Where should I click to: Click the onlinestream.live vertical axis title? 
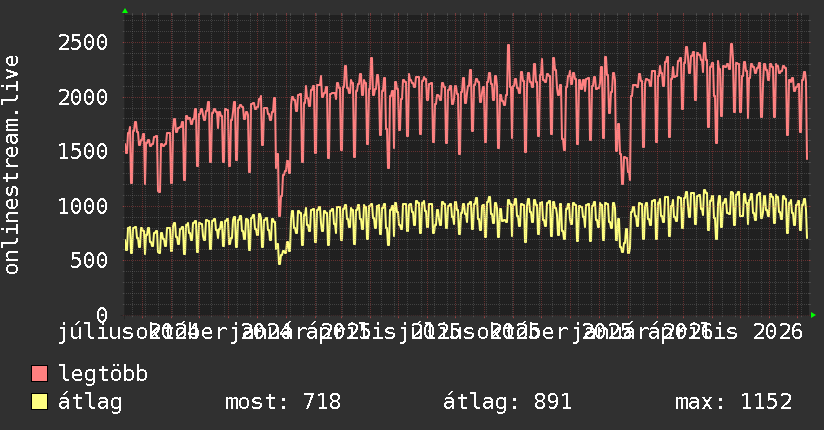click(11, 165)
